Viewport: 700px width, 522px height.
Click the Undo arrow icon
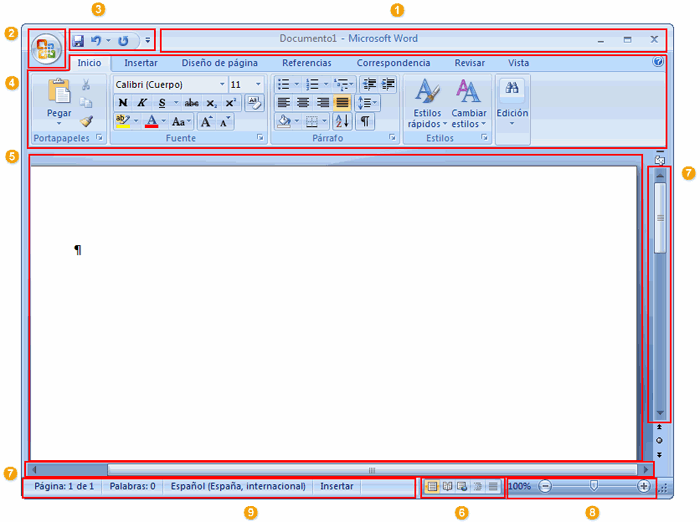coord(96,41)
